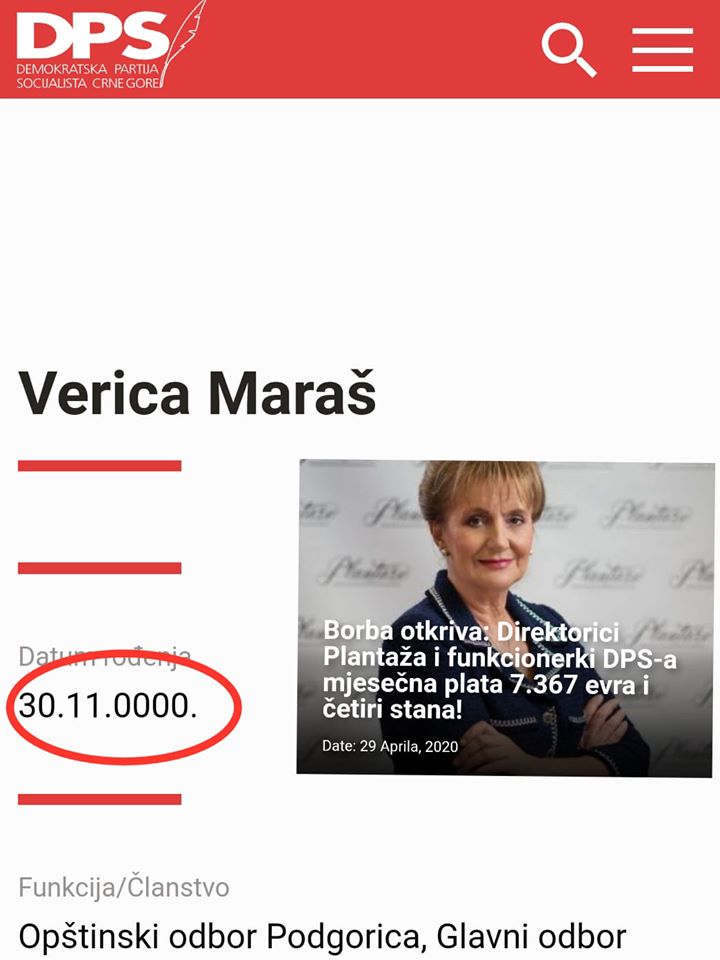This screenshot has width=720, height=960.
Task: Click the Borba otkriva article headline
Action: click(x=500, y=670)
